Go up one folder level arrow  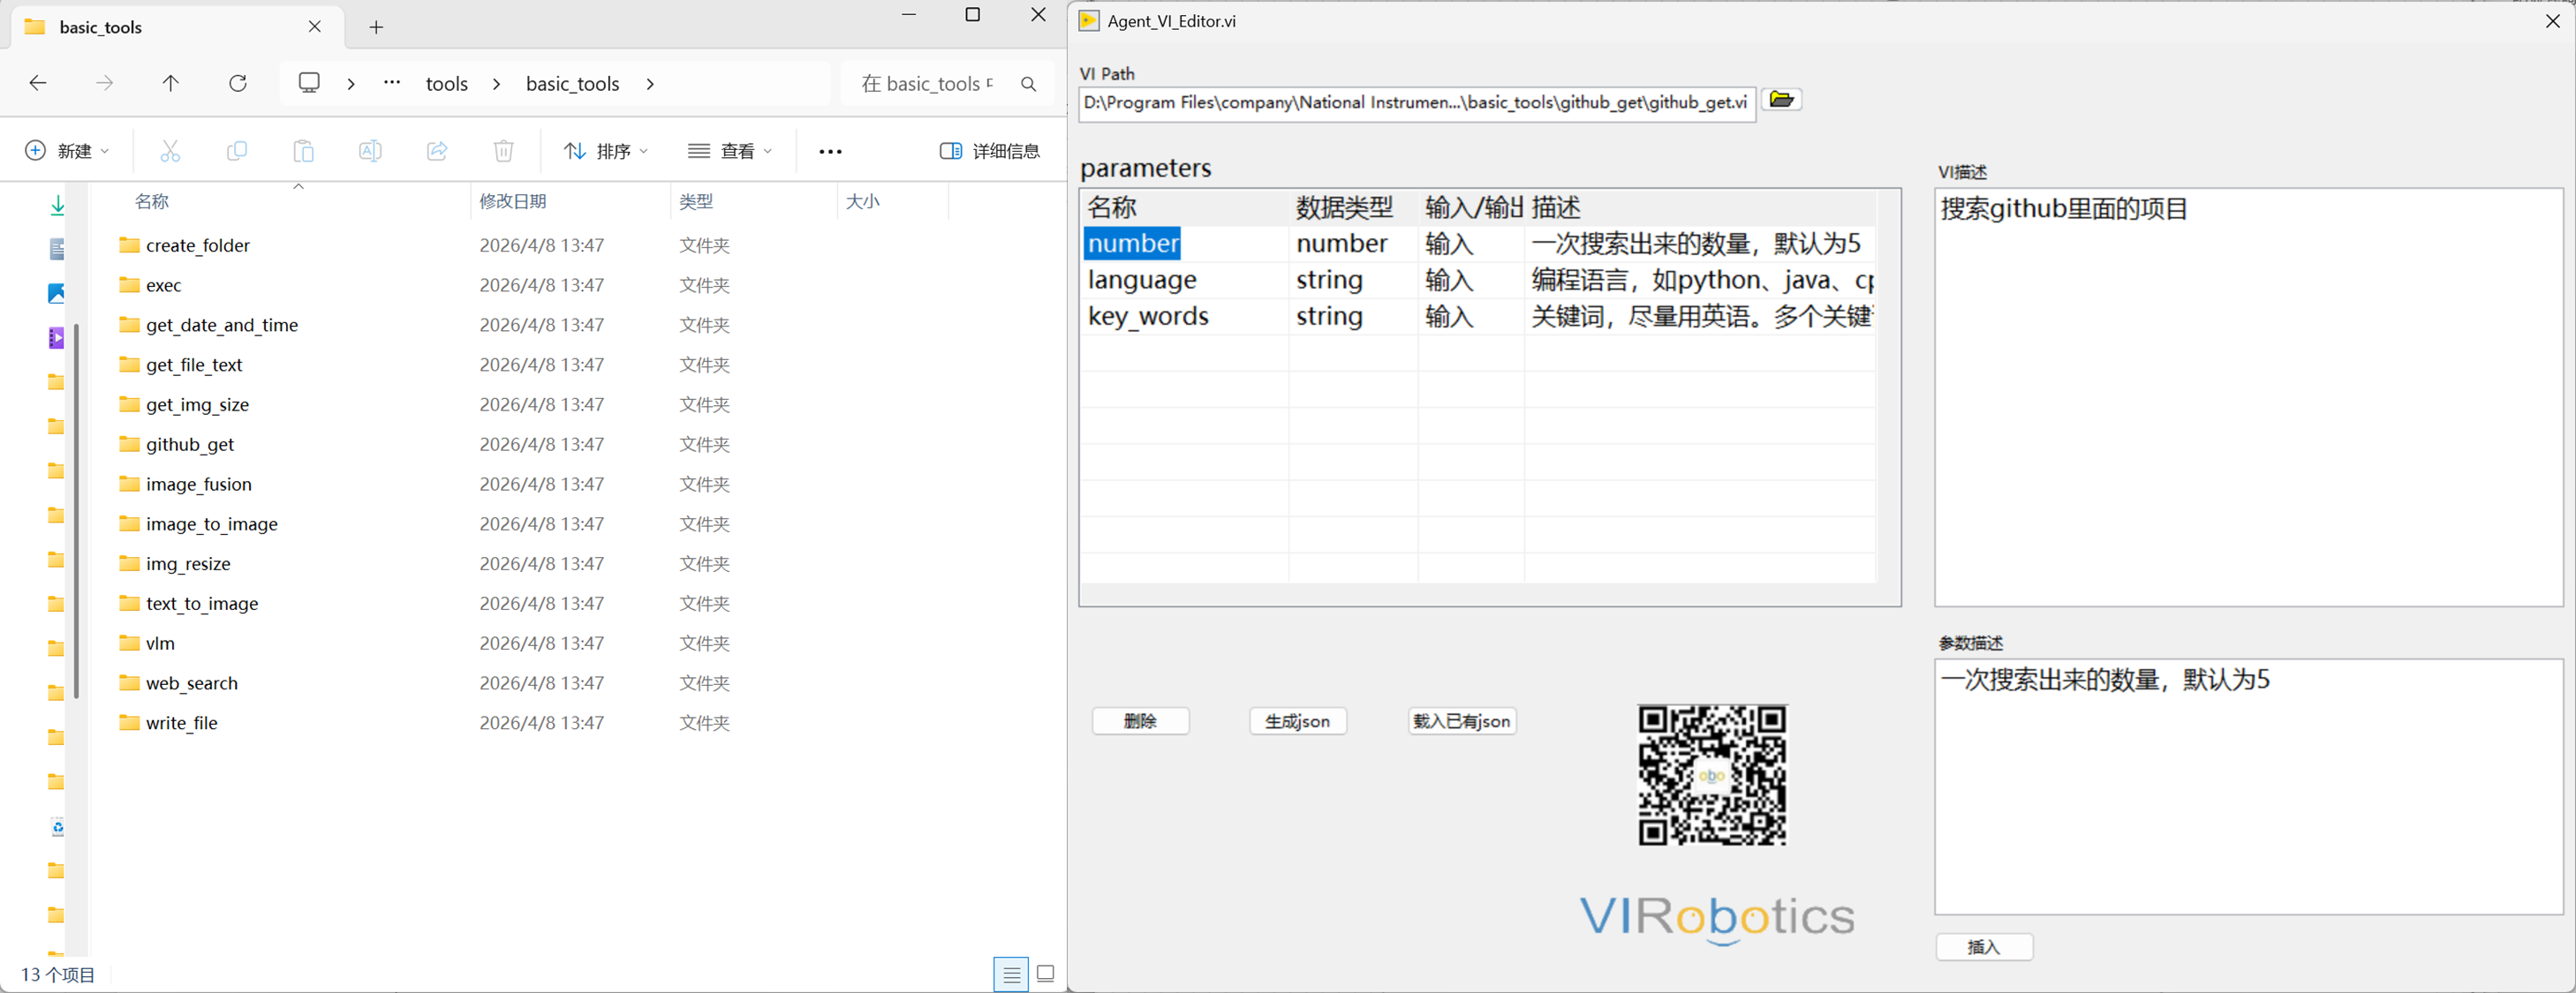pyautogui.click(x=171, y=83)
